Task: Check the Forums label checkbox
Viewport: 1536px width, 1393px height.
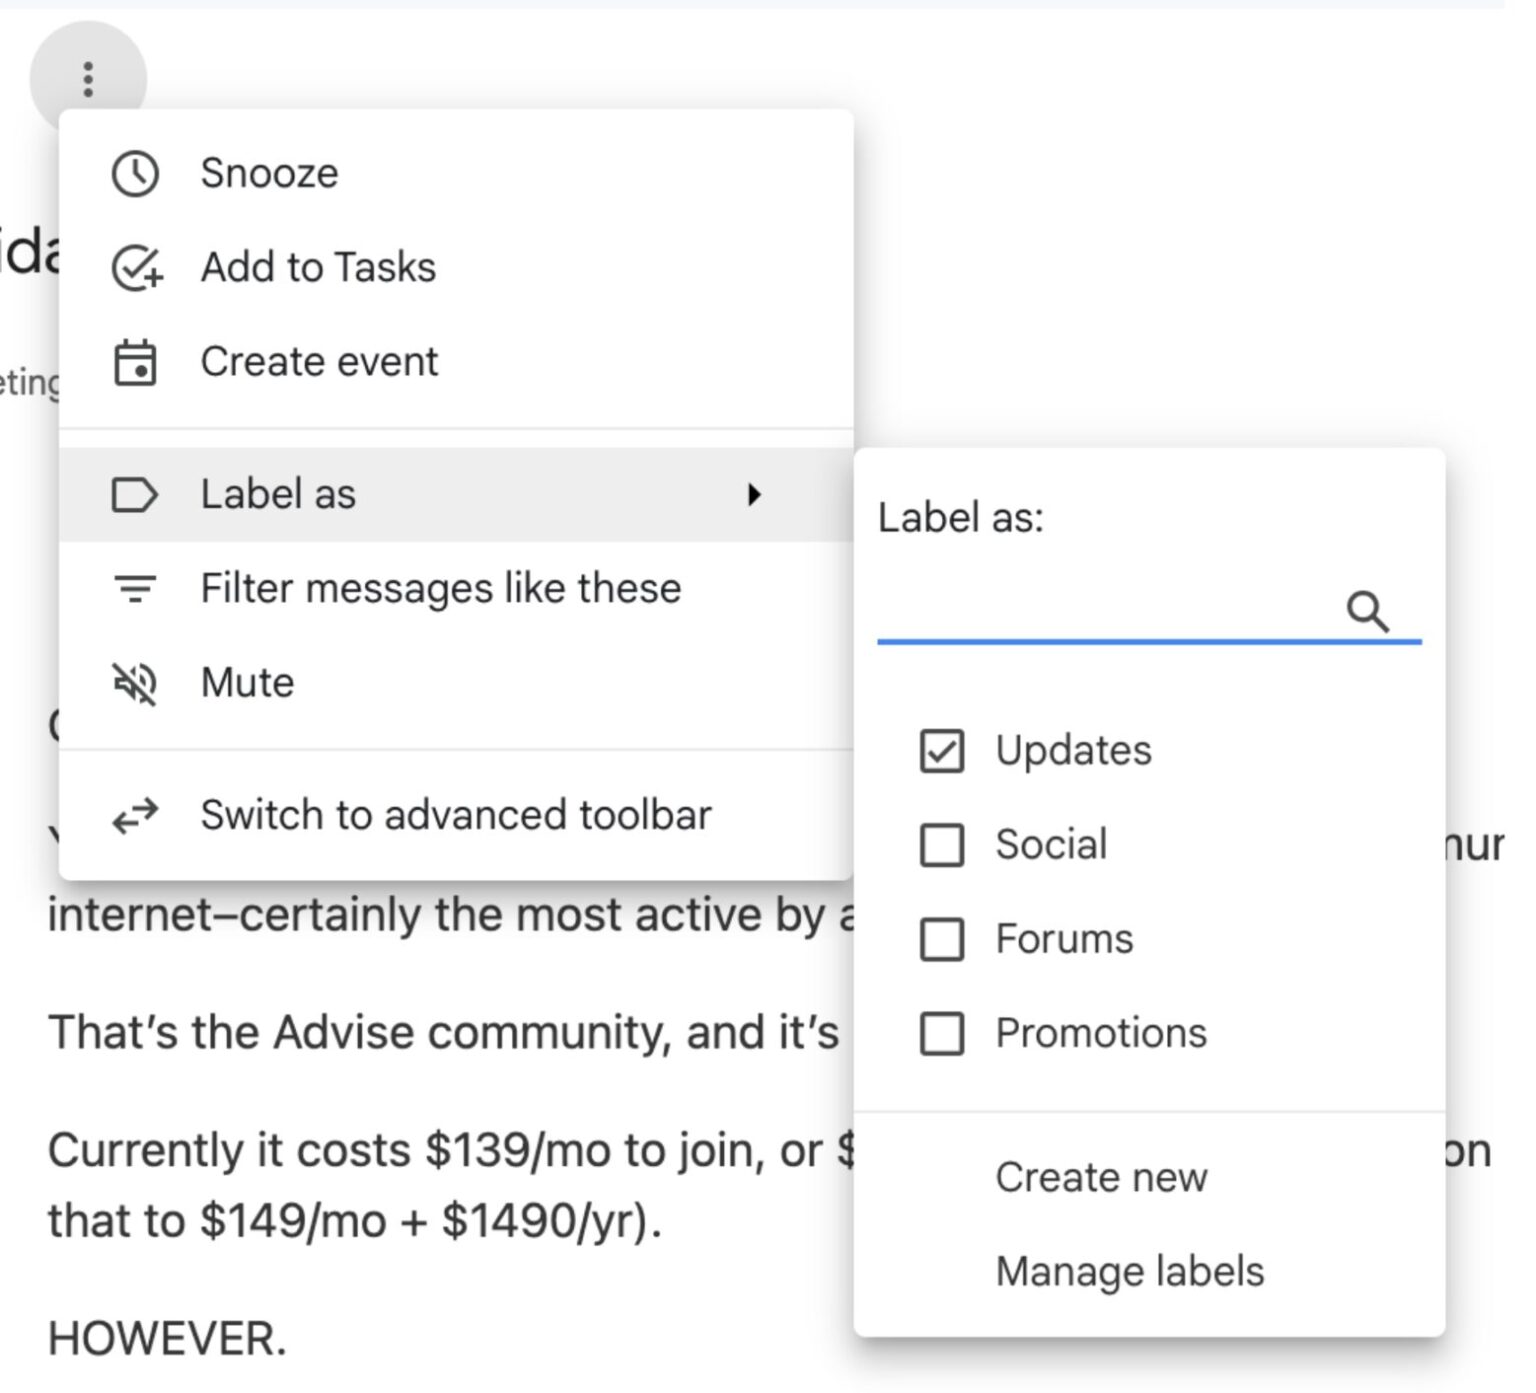Action: 940,939
